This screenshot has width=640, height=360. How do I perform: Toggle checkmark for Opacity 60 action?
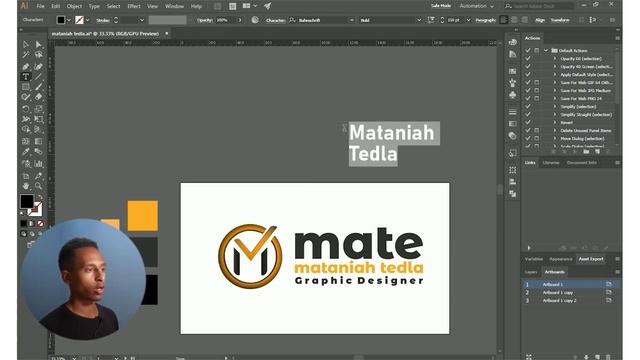coord(528,59)
